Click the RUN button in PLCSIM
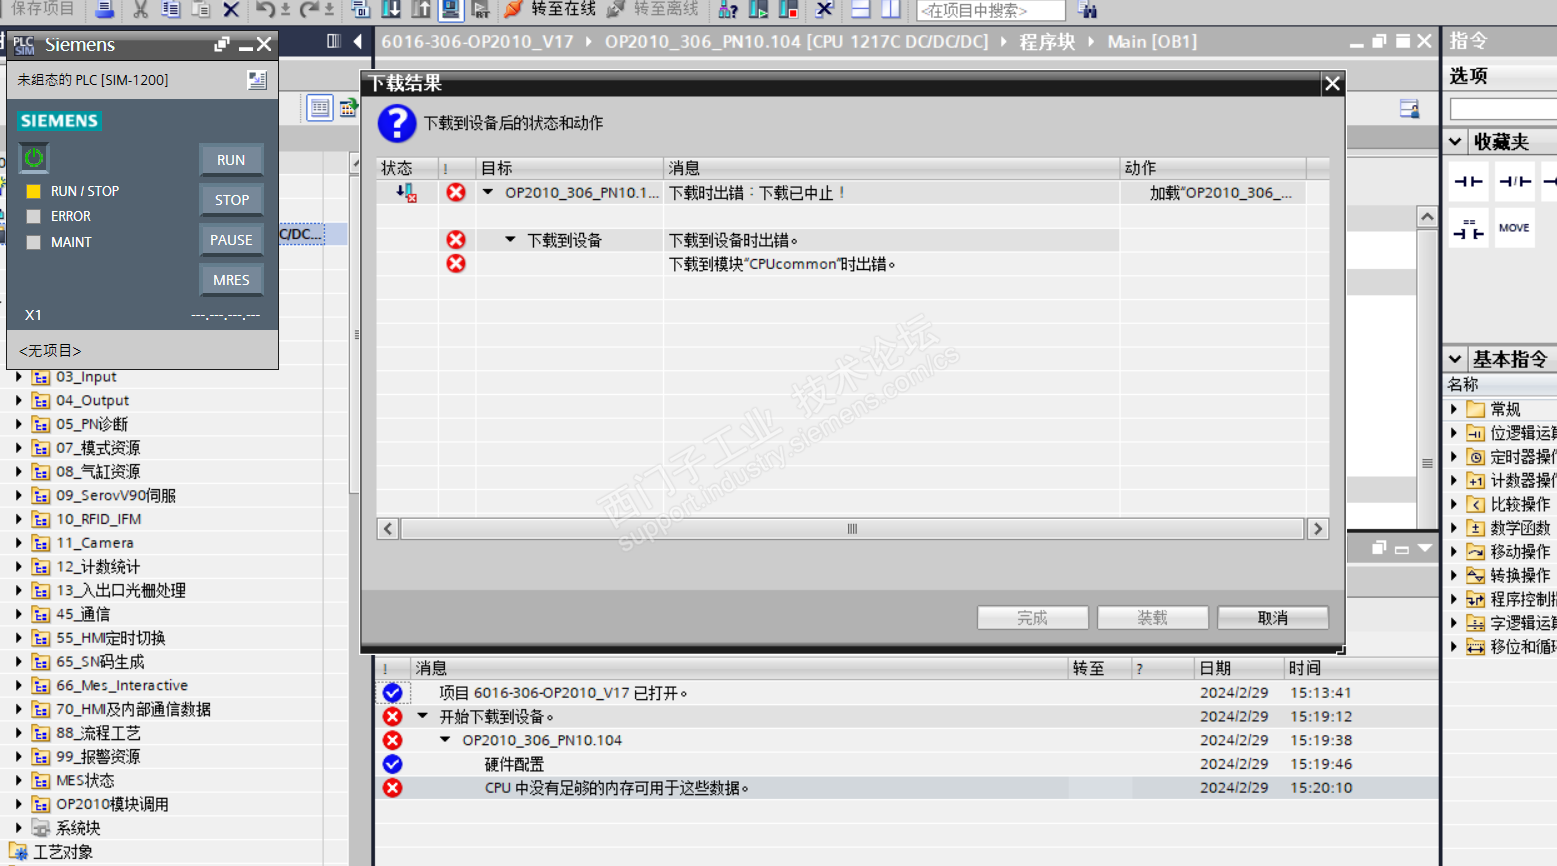 231,160
